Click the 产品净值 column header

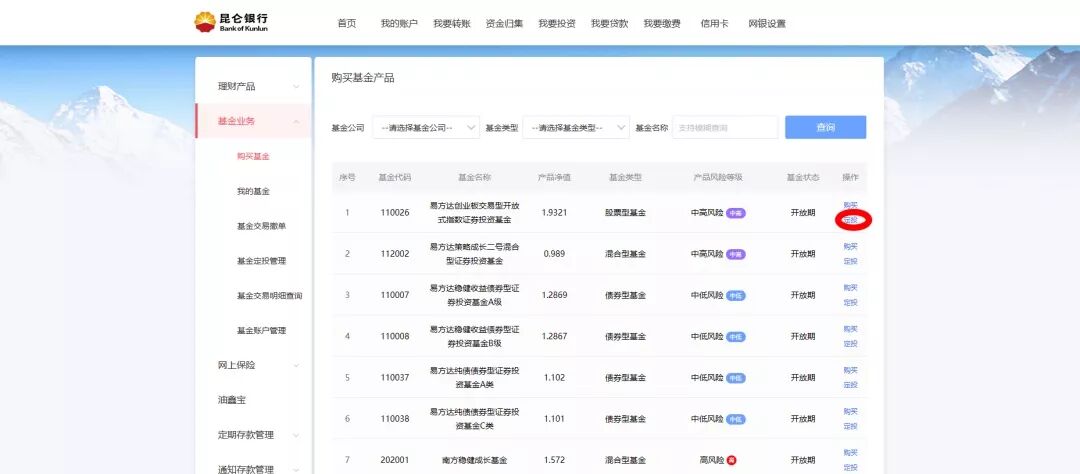click(554, 178)
